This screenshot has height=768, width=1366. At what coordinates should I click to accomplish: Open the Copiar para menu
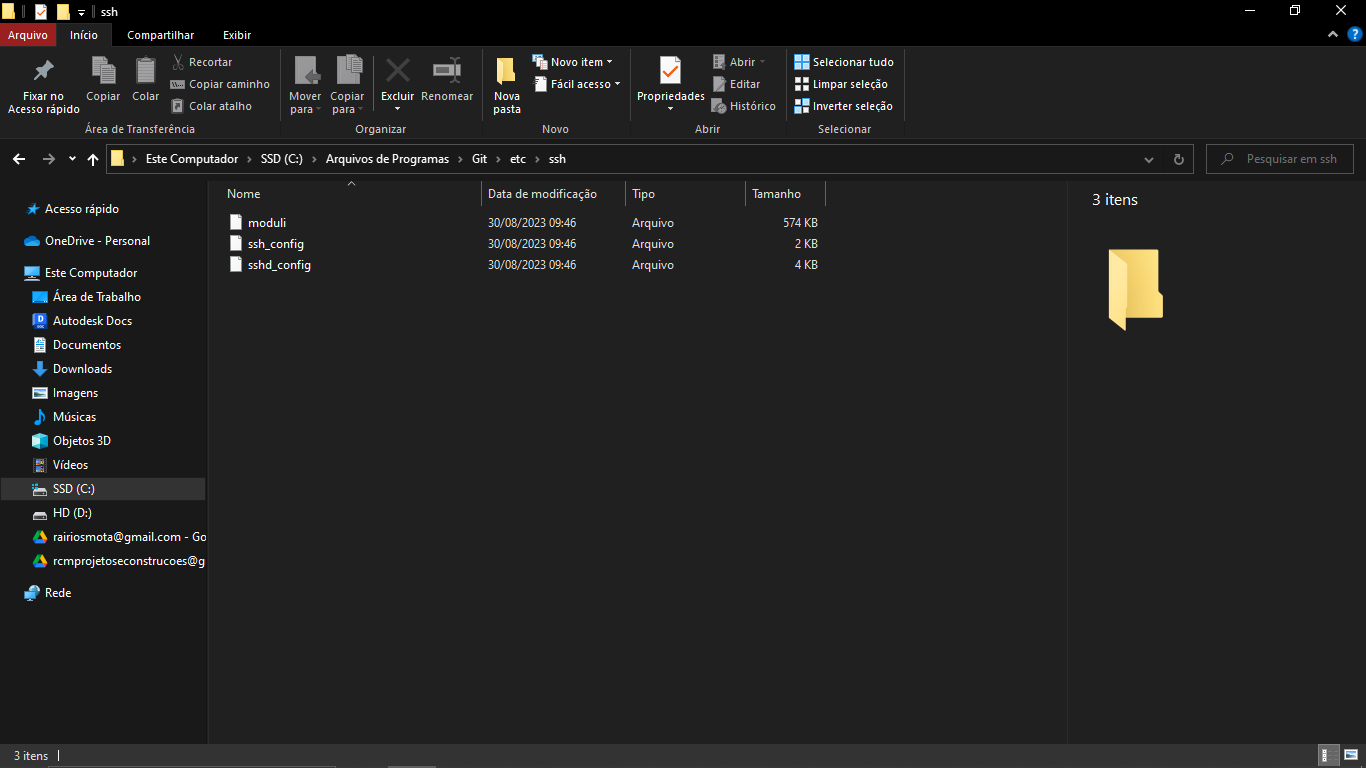point(348,86)
